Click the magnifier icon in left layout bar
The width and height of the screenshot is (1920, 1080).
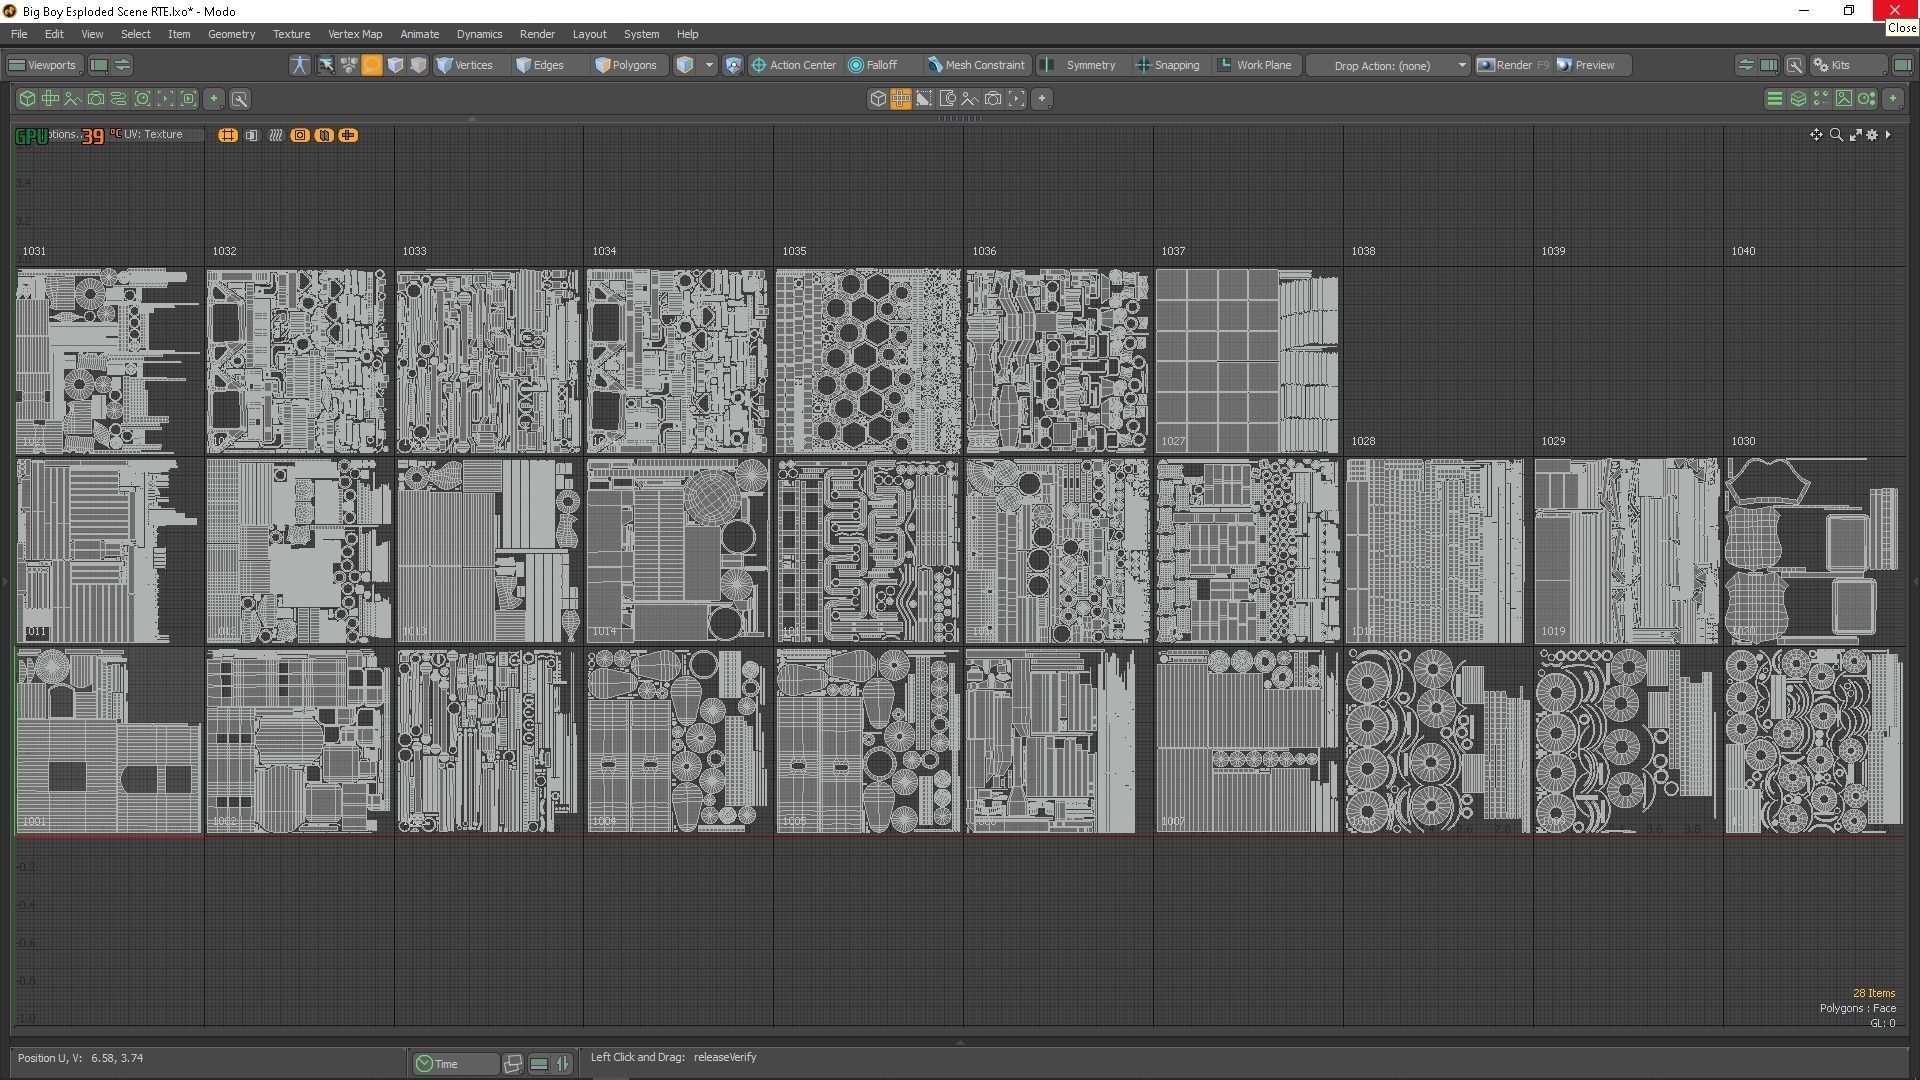click(x=239, y=99)
